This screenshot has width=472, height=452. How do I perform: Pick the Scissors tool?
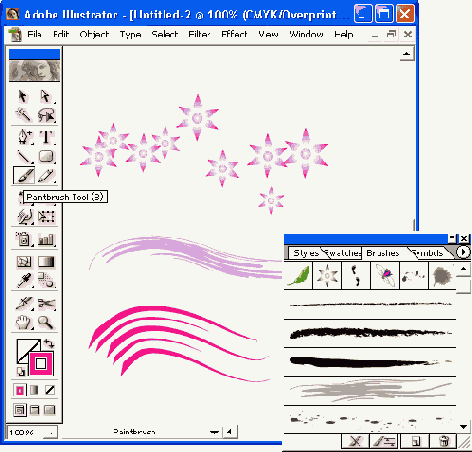click(46, 303)
